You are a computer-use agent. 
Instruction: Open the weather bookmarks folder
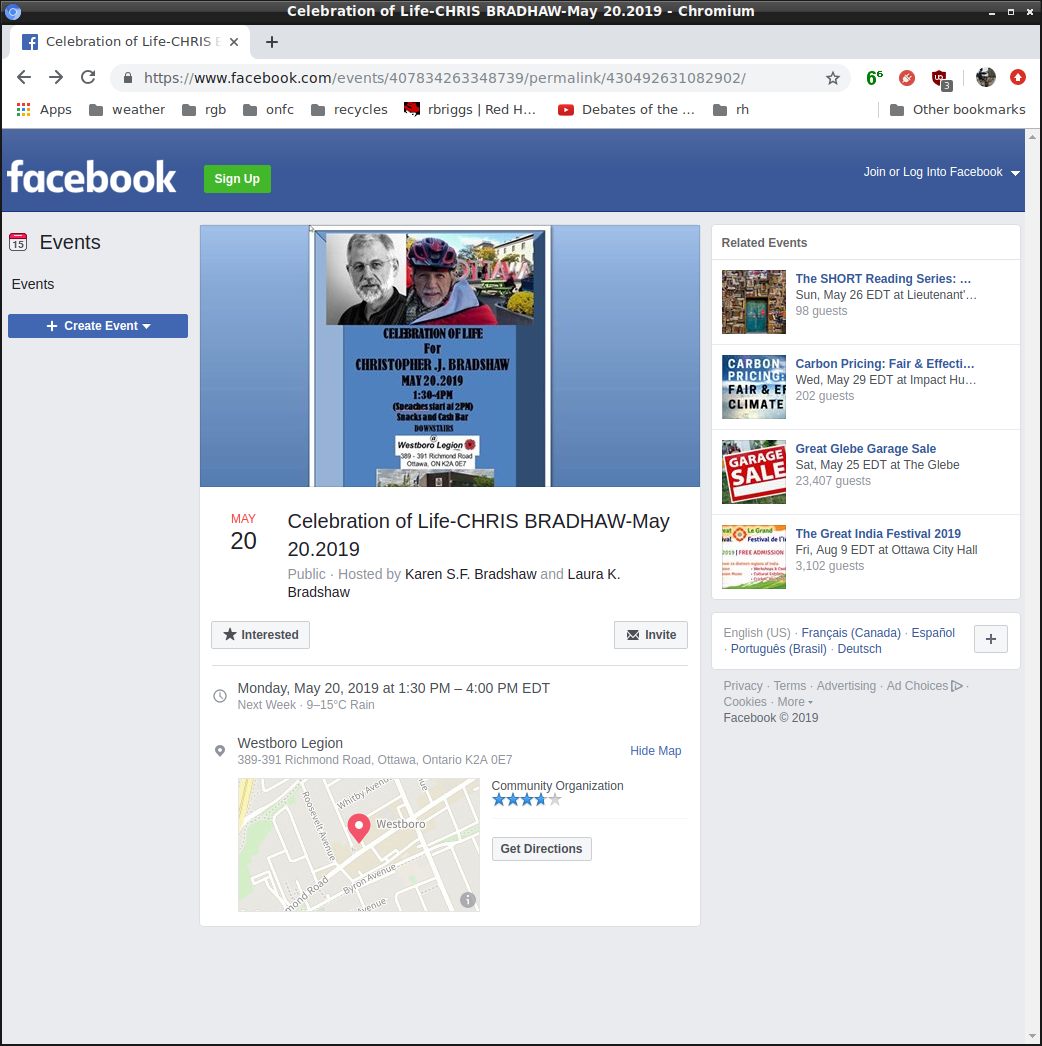pos(127,109)
